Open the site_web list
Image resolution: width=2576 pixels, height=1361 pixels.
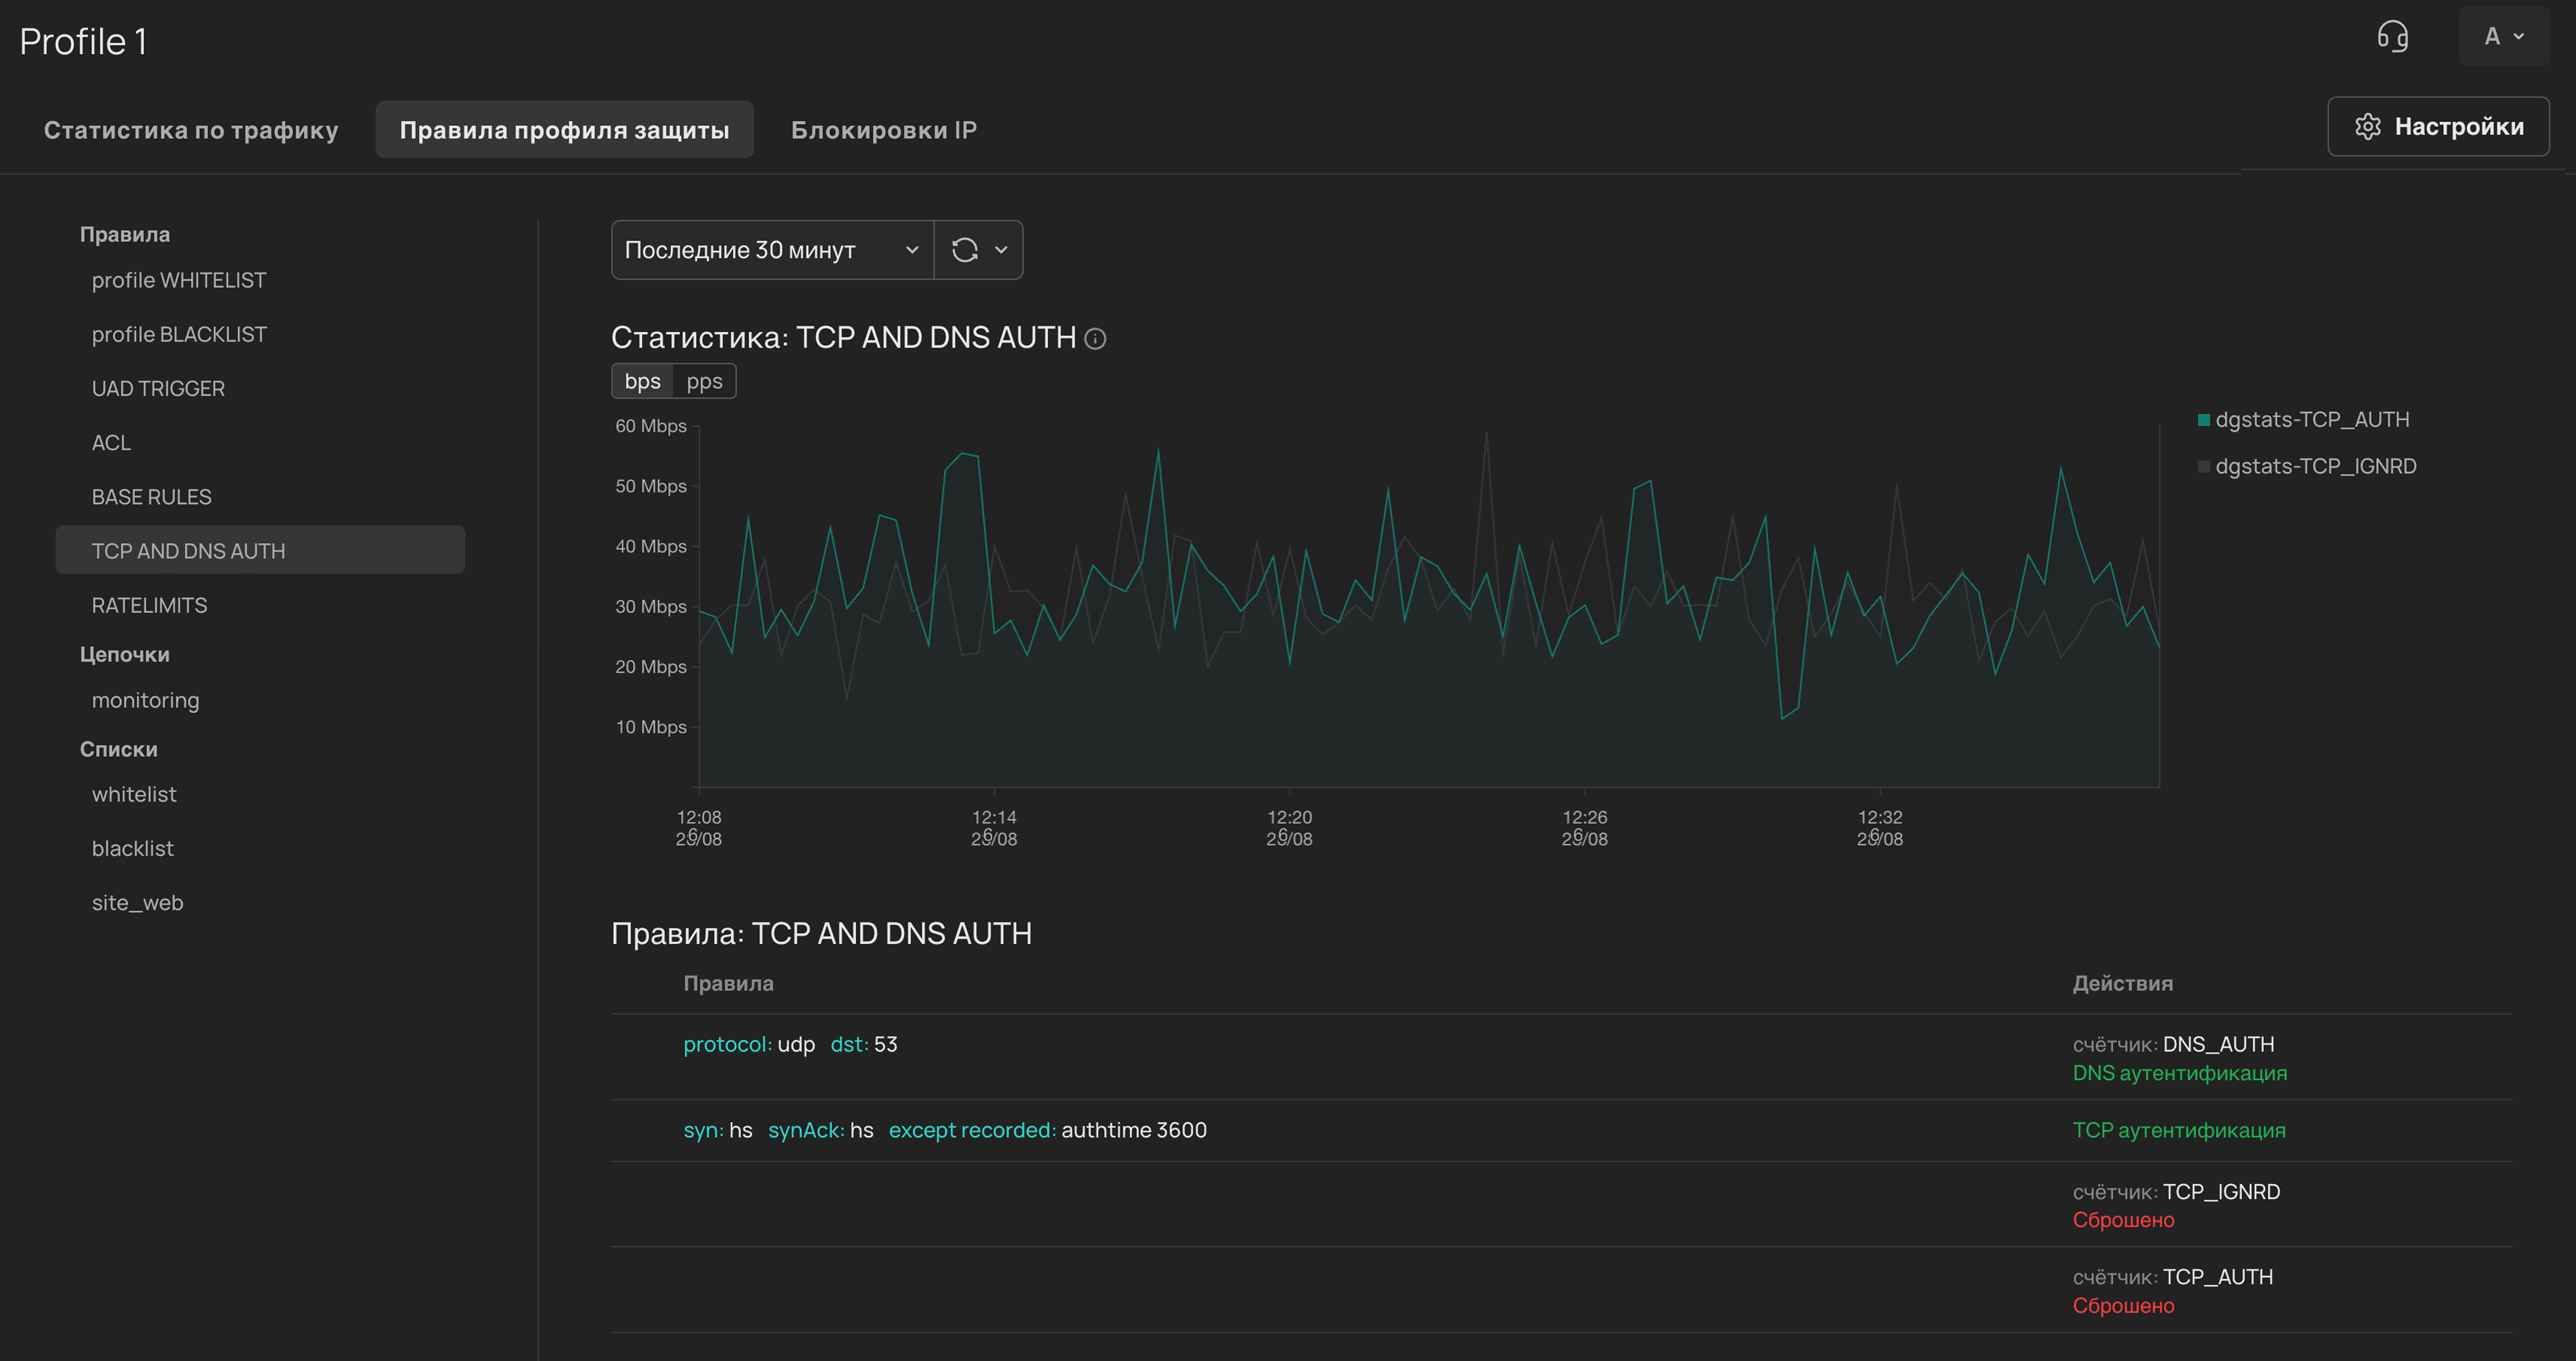point(138,903)
